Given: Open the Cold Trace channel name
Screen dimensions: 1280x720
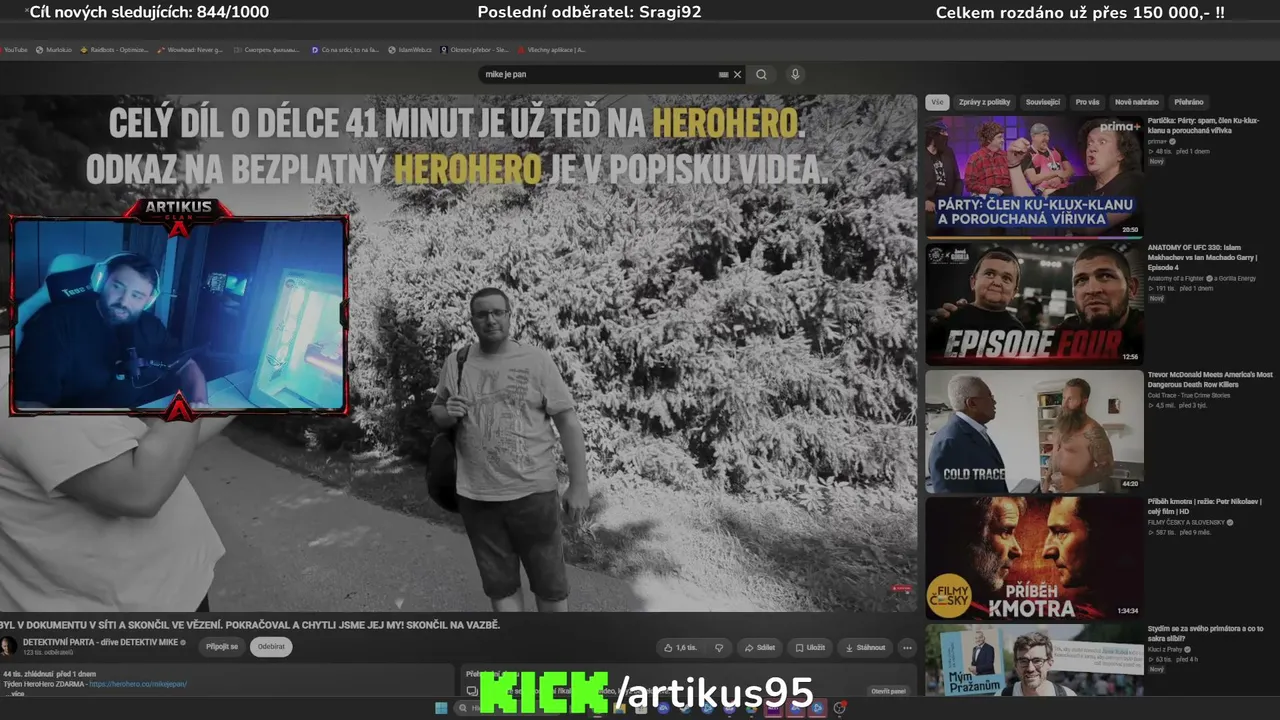Looking at the screenshot, I should point(1189,395).
